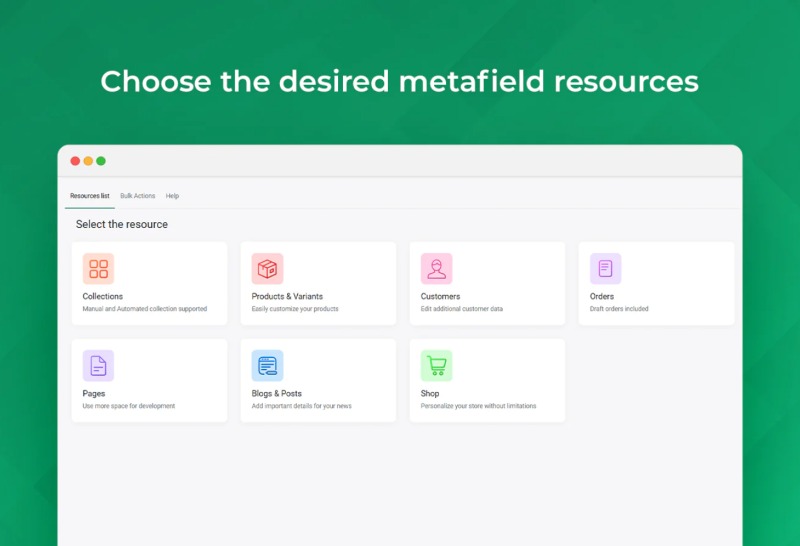The height and width of the screenshot is (546, 800).
Task: Click the Shop title text
Action: [430, 393]
